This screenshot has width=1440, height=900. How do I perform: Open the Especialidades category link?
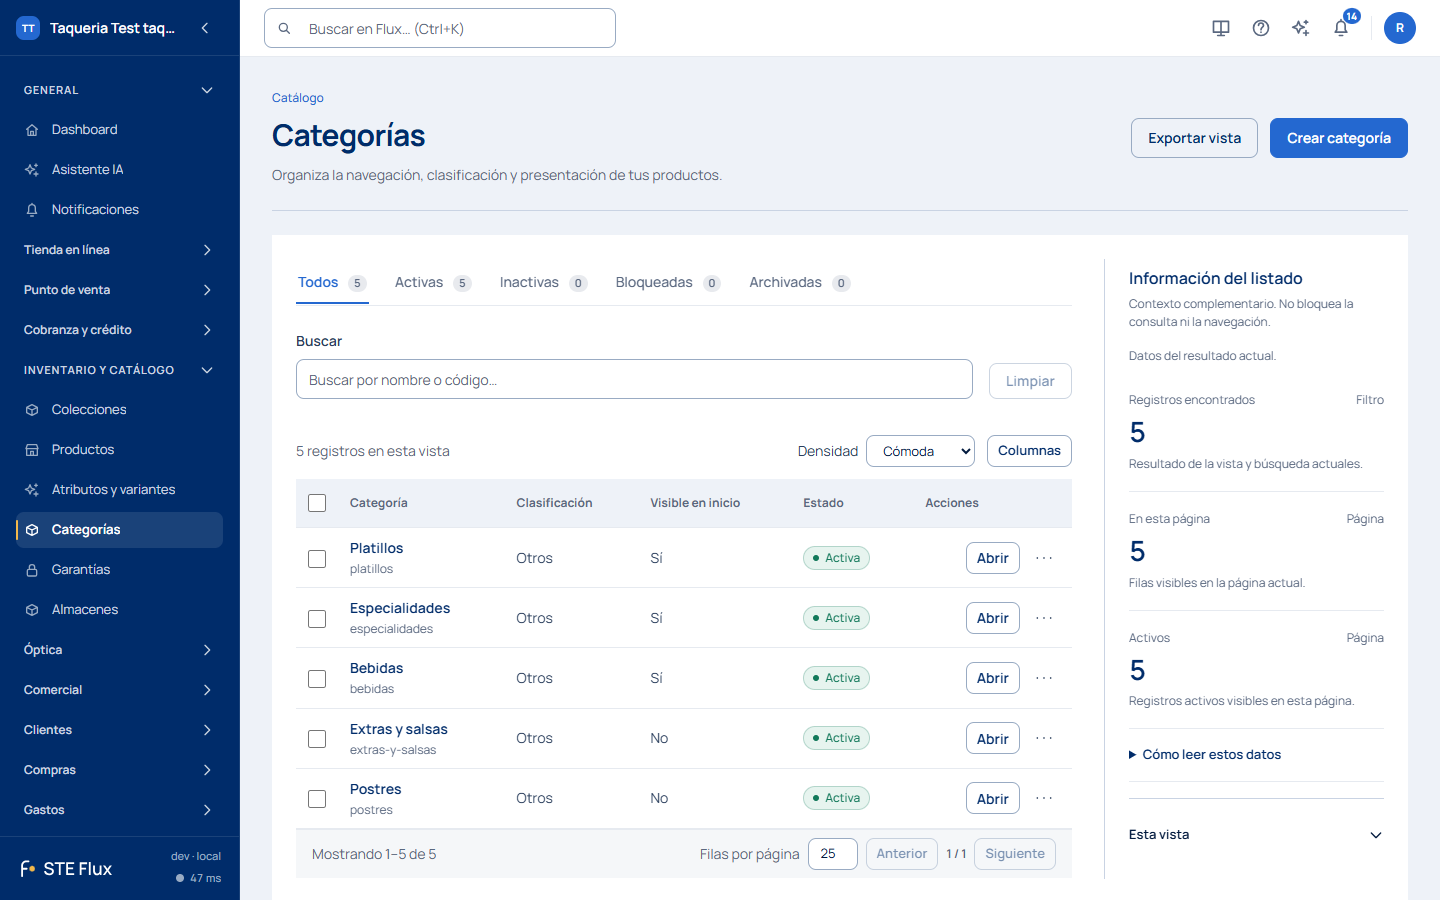coord(400,608)
